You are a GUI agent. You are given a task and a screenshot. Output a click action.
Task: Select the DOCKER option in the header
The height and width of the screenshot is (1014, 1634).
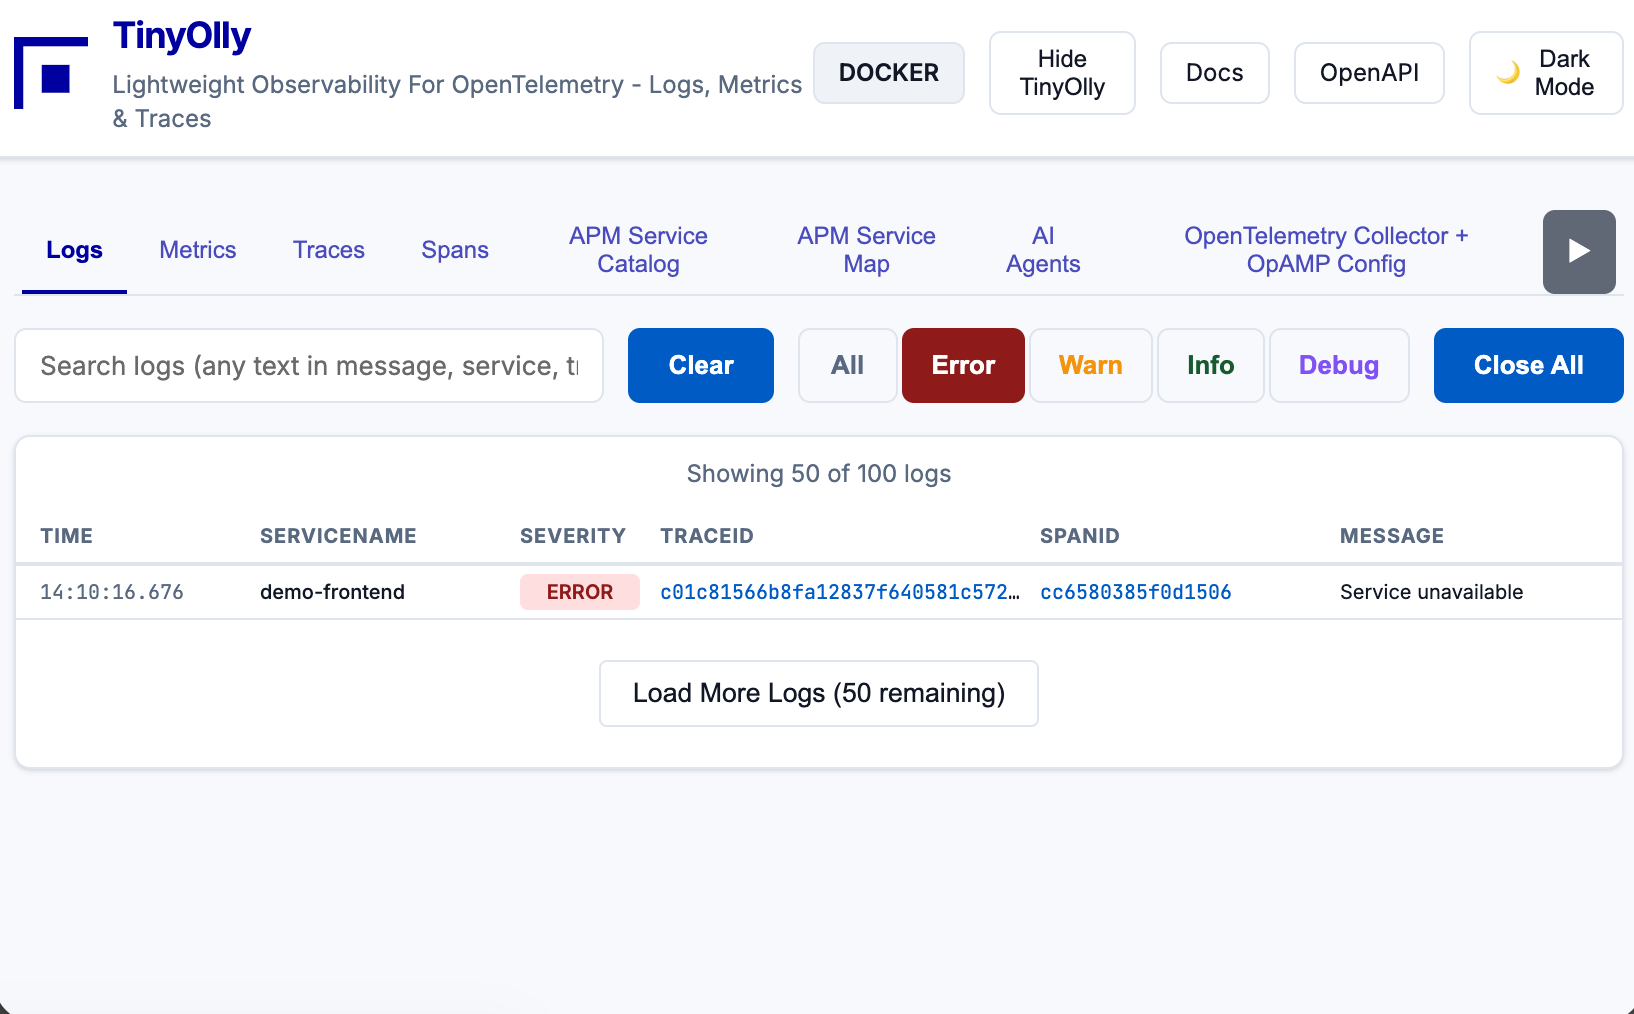click(x=888, y=72)
